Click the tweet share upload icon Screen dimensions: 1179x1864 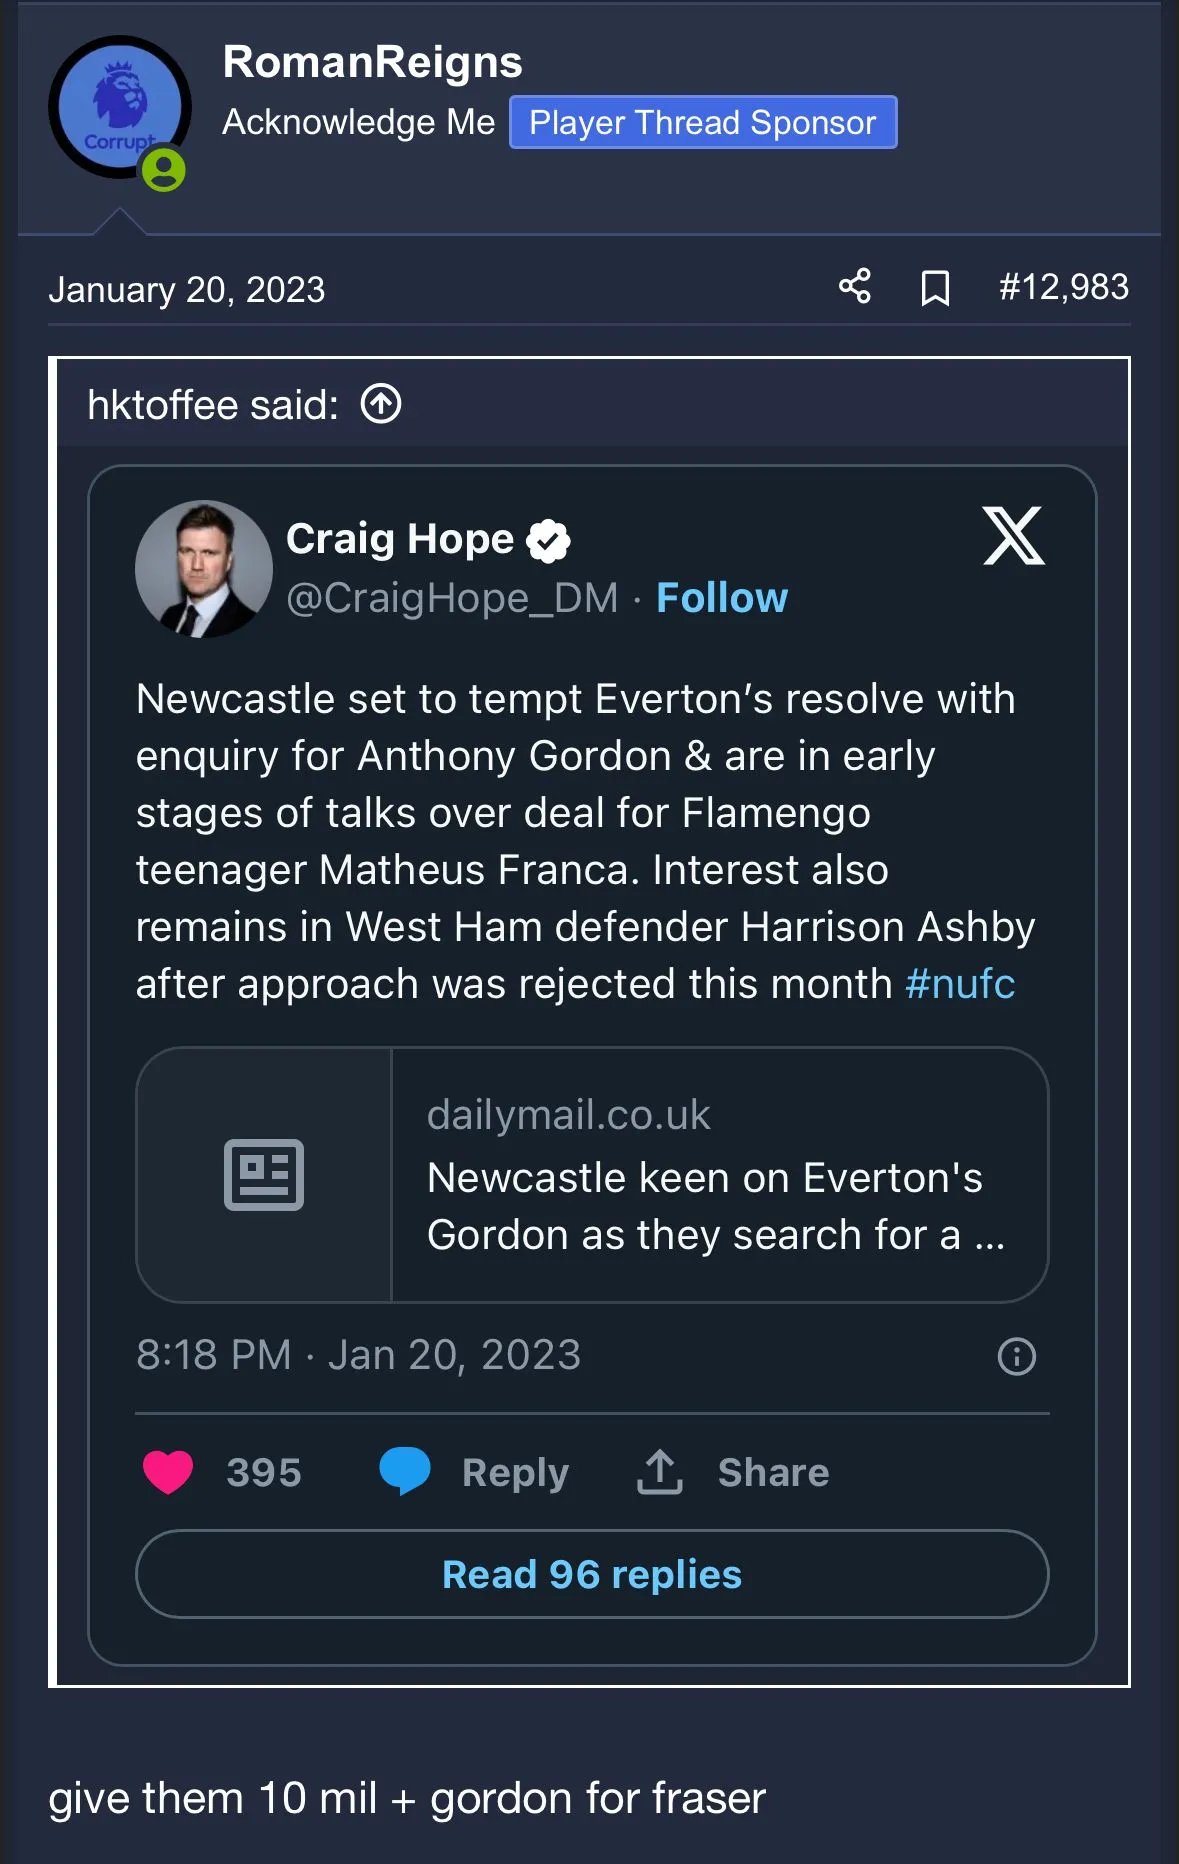pyautogui.click(x=660, y=1472)
